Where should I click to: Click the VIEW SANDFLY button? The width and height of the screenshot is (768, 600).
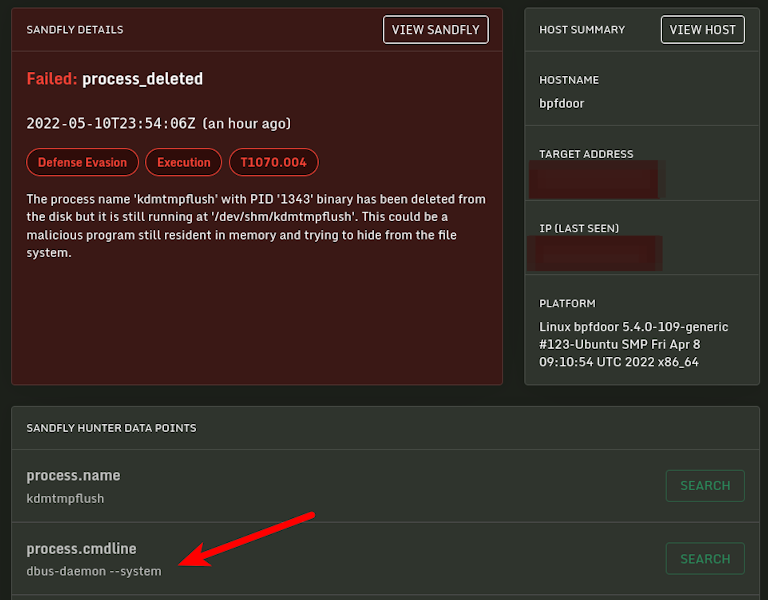(x=436, y=30)
